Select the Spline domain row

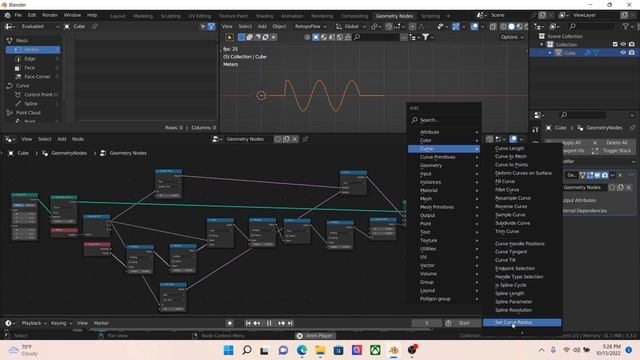[x=33, y=104]
